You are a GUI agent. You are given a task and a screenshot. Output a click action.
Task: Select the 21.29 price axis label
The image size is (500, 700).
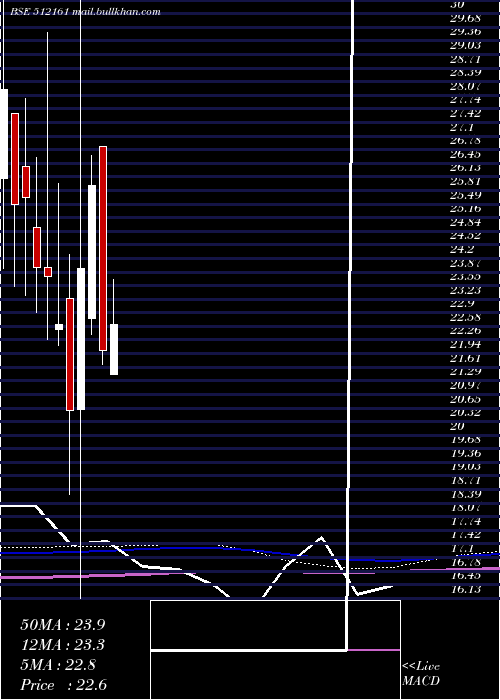pos(466,371)
